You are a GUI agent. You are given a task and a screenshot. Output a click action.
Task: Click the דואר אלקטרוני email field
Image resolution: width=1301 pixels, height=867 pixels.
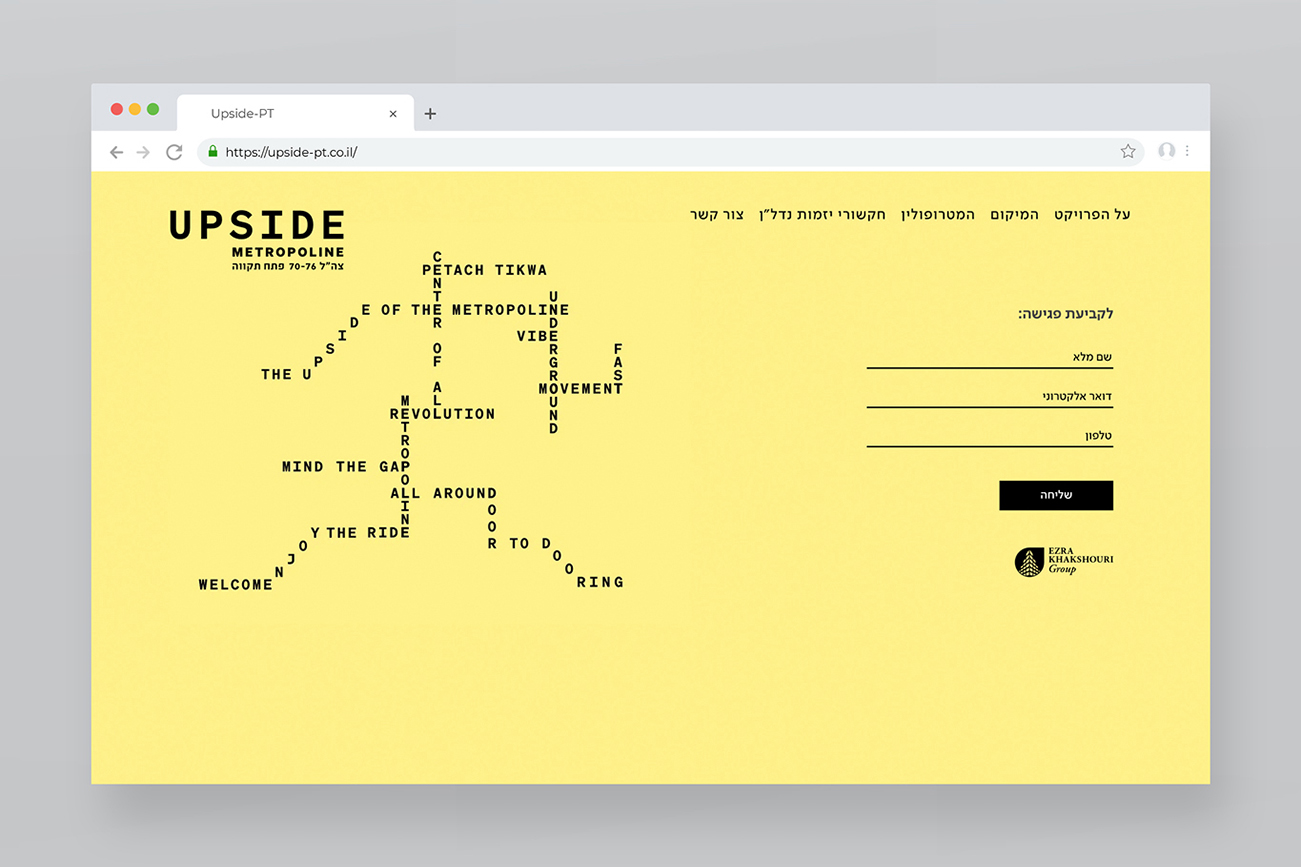pyautogui.click(x=990, y=396)
